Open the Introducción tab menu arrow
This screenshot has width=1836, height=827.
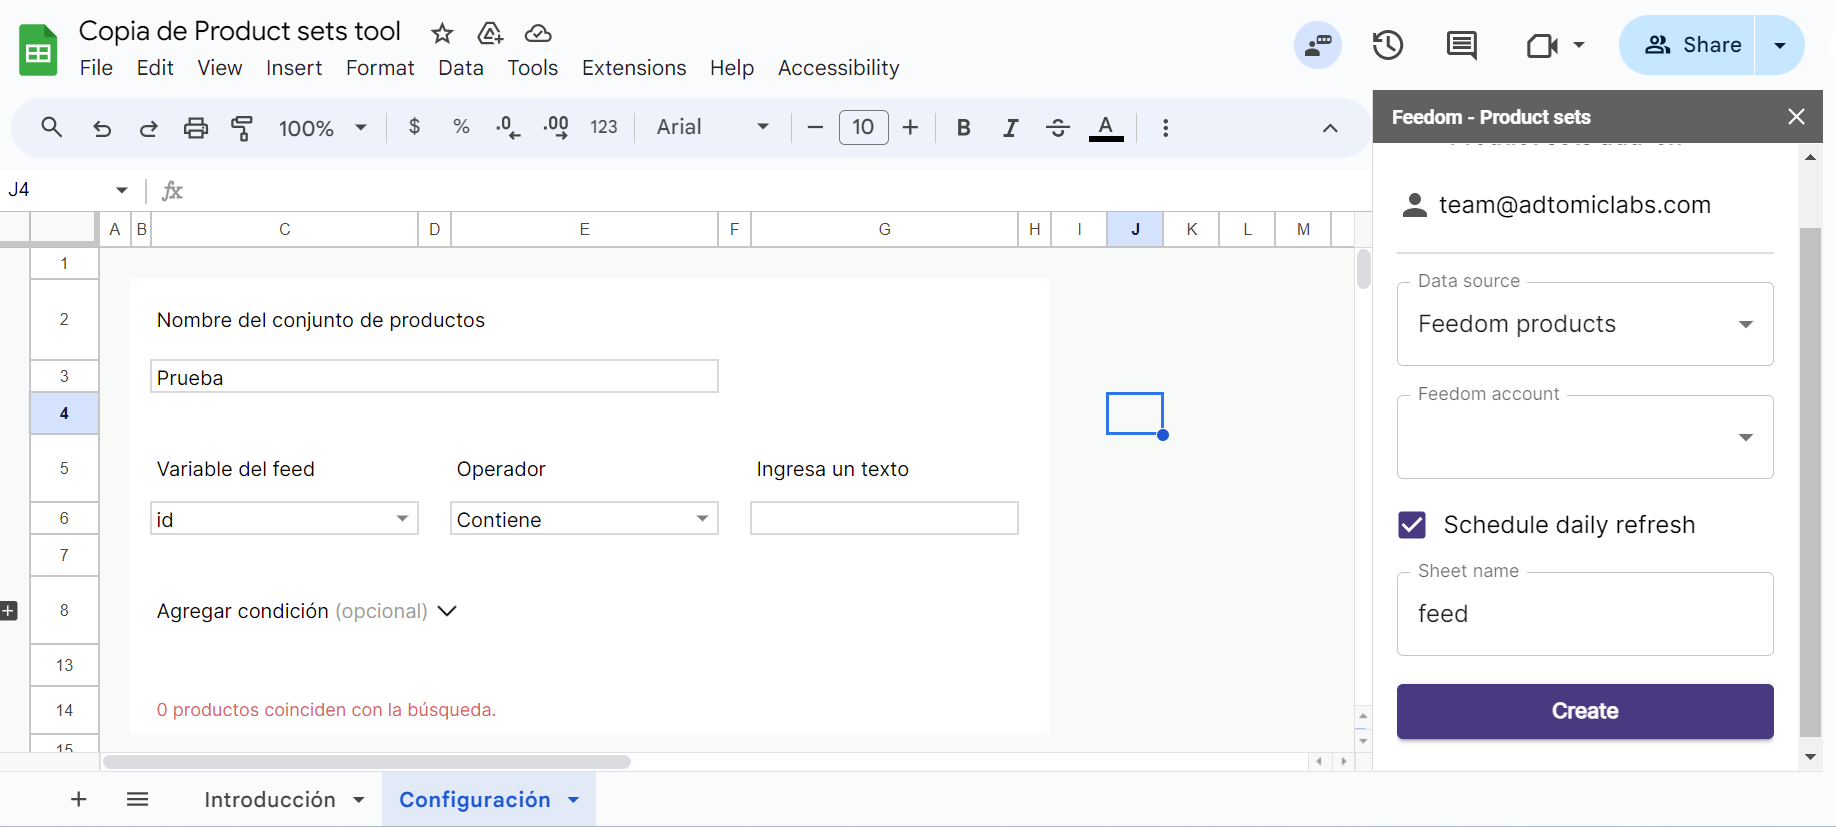click(359, 800)
